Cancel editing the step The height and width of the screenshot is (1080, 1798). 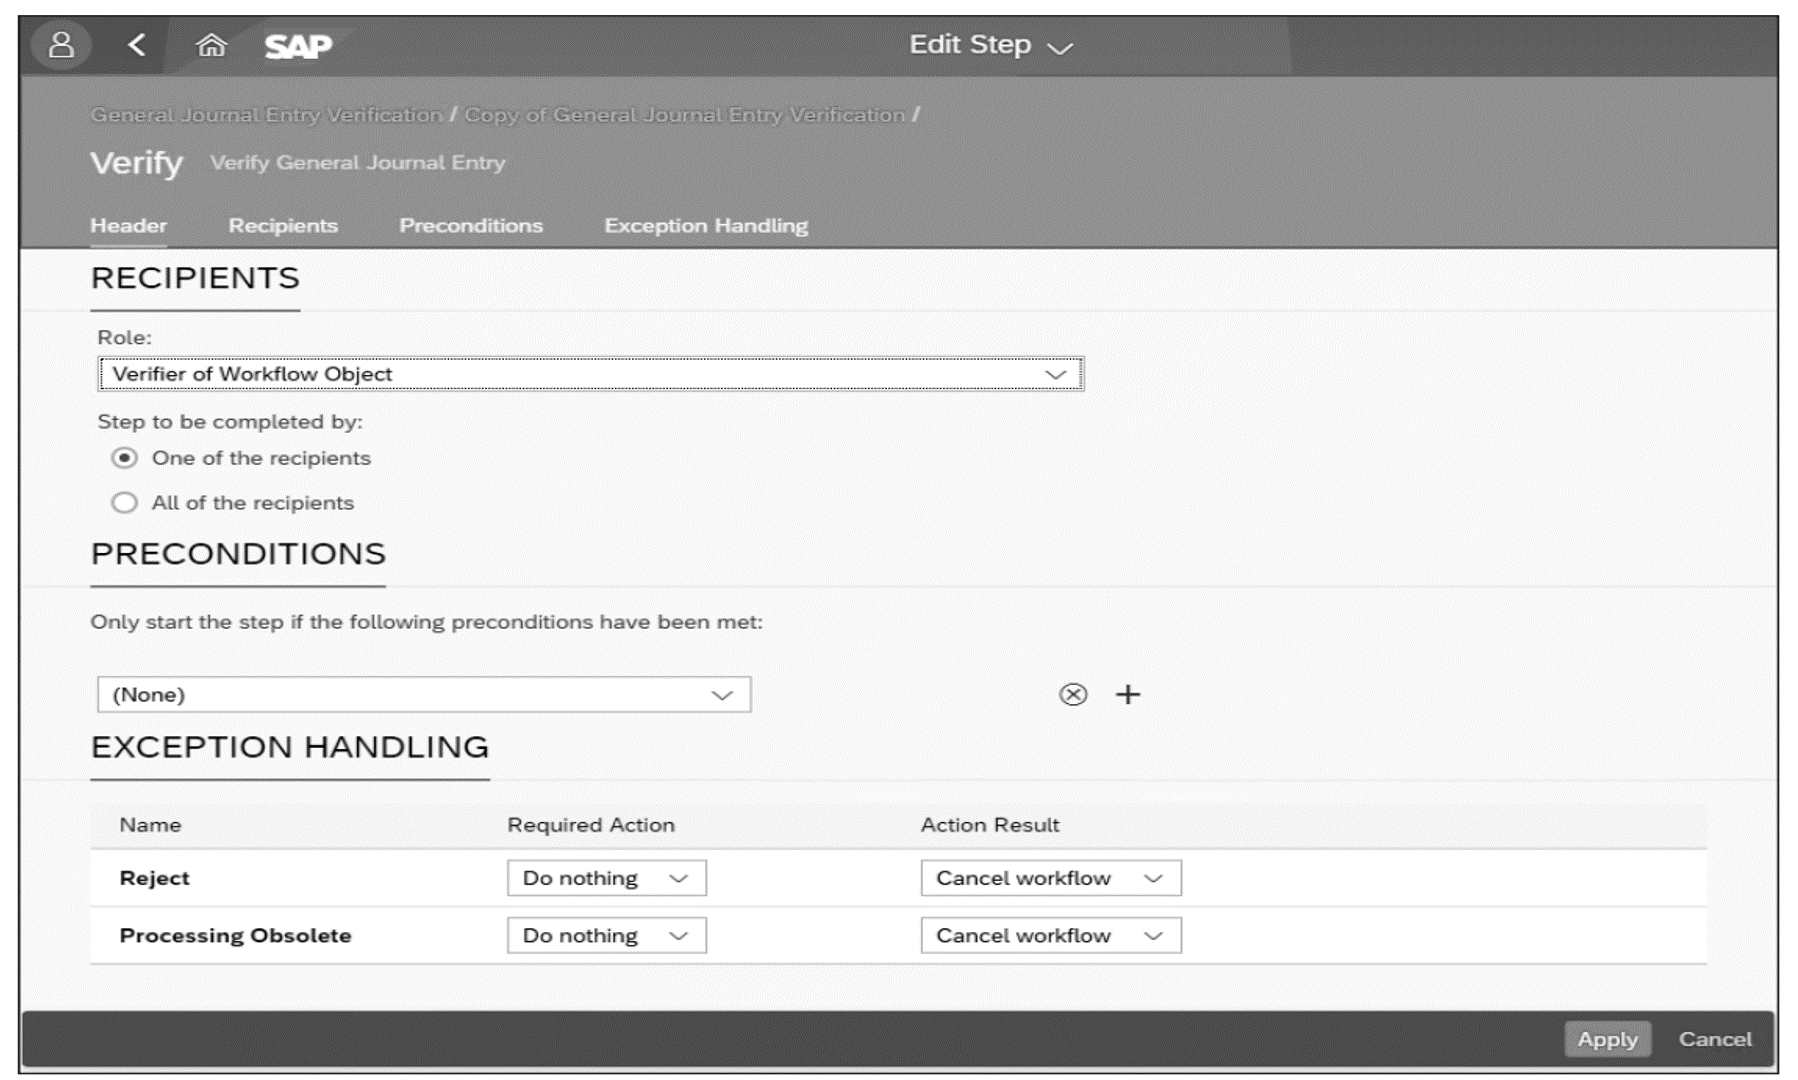[1715, 1039]
